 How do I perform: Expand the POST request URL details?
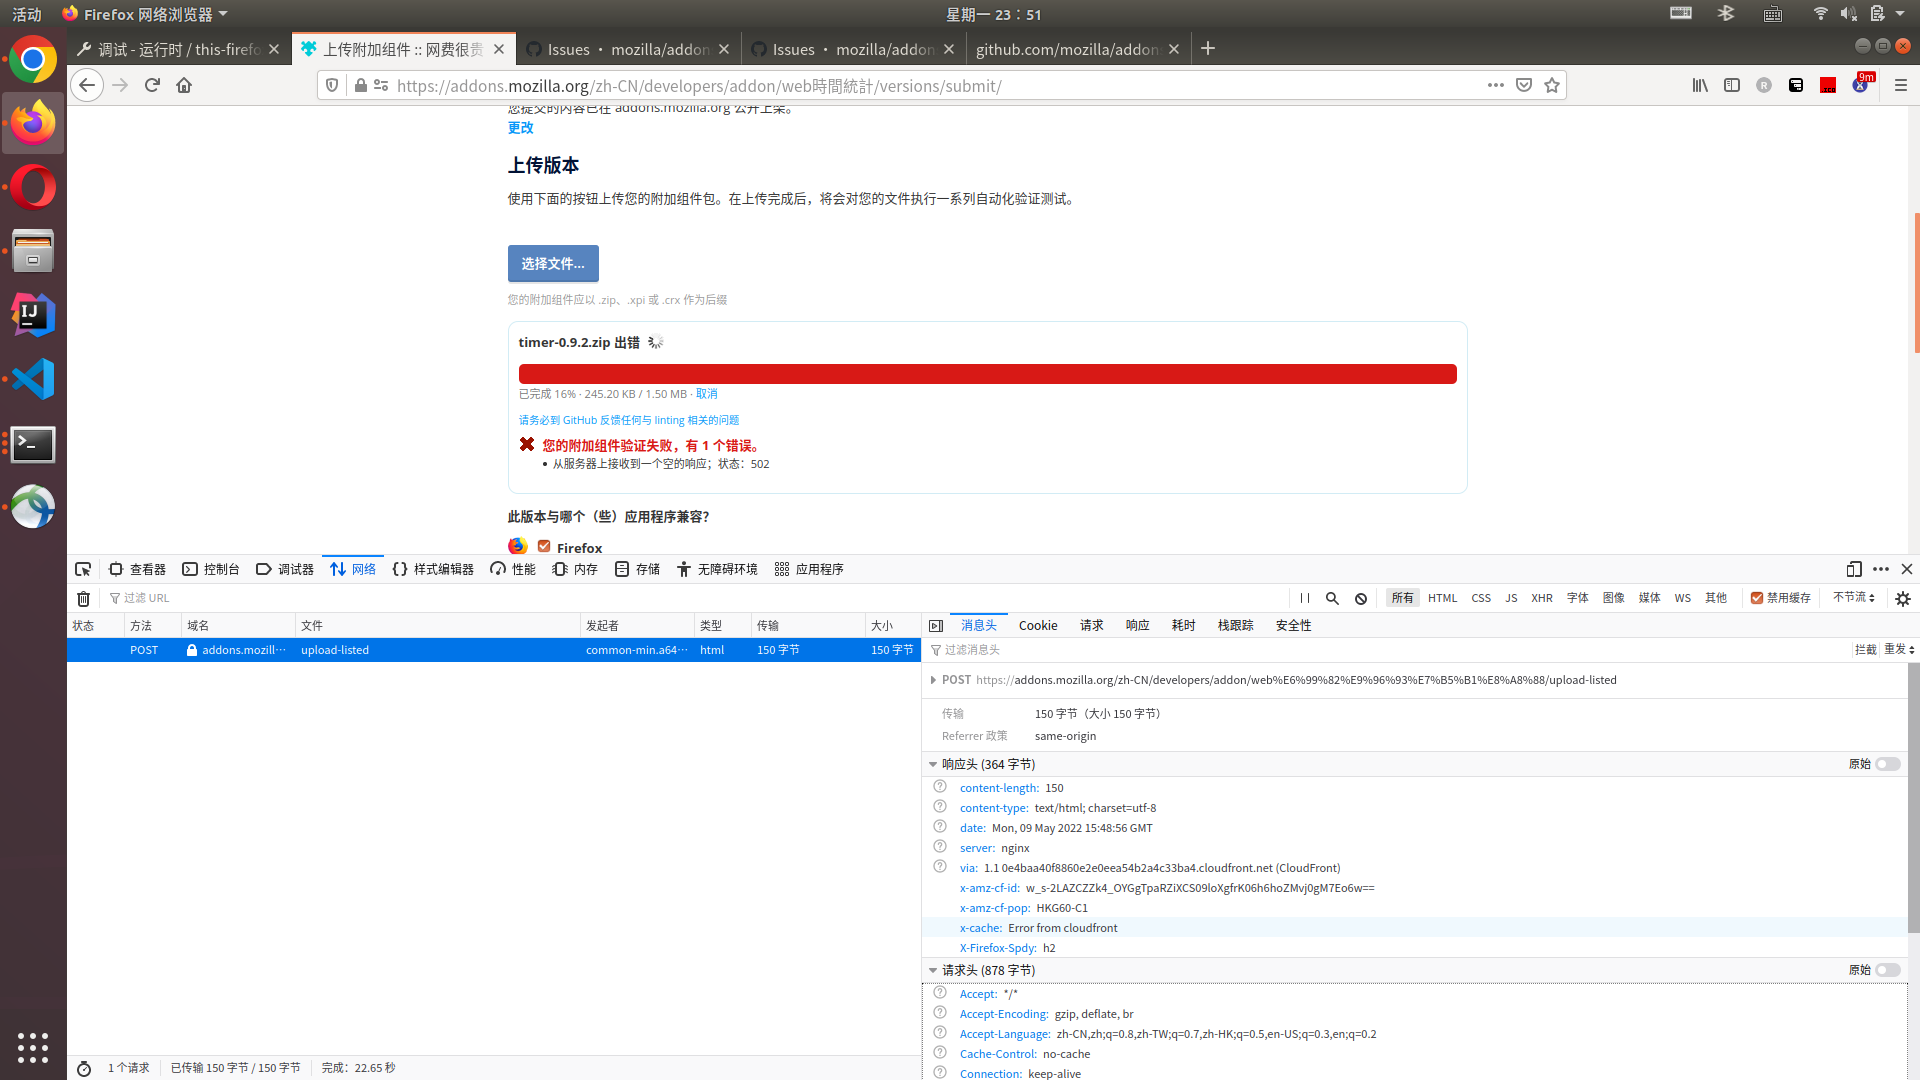[933, 680]
